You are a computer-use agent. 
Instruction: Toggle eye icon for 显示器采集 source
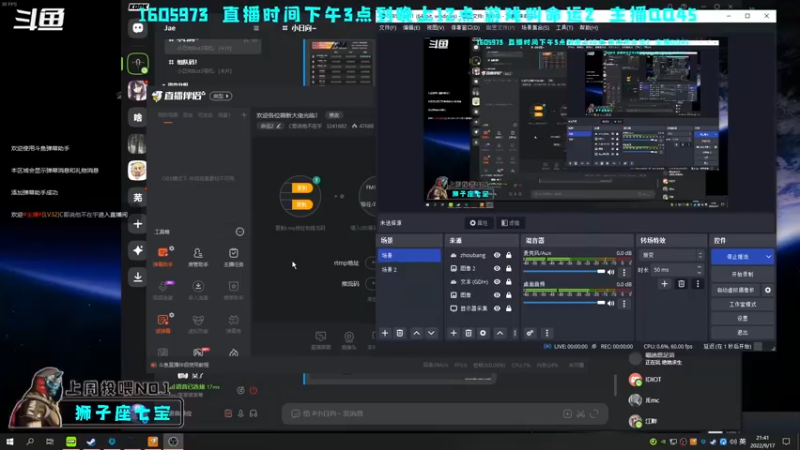[497, 308]
